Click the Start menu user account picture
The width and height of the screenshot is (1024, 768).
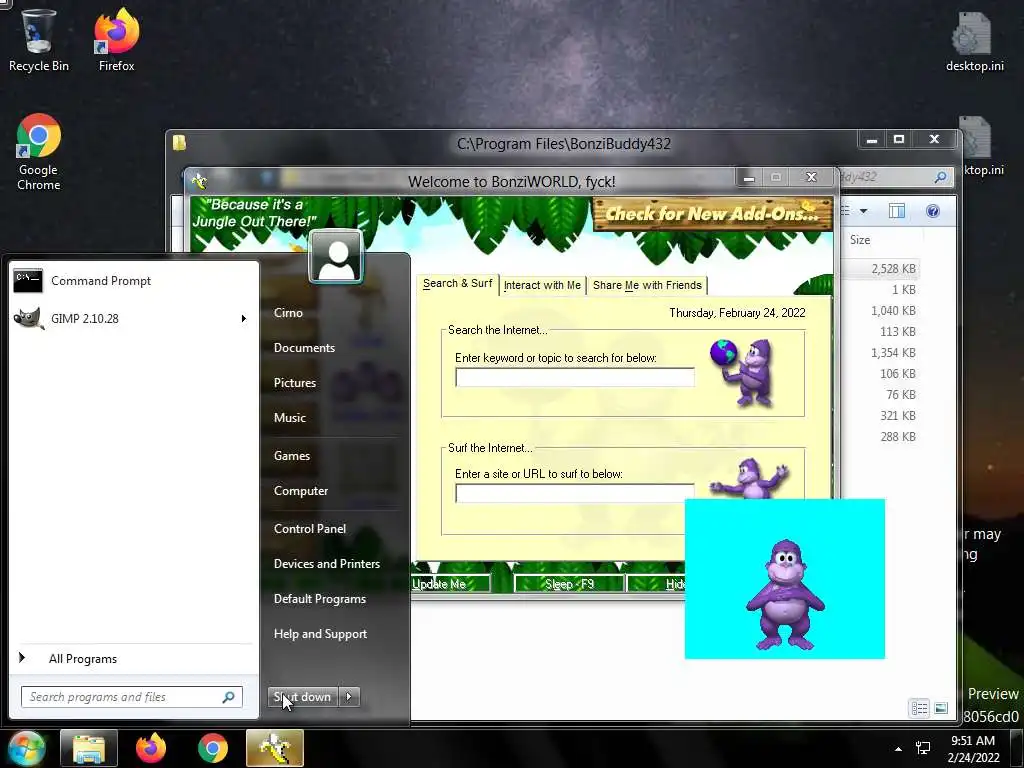336,256
